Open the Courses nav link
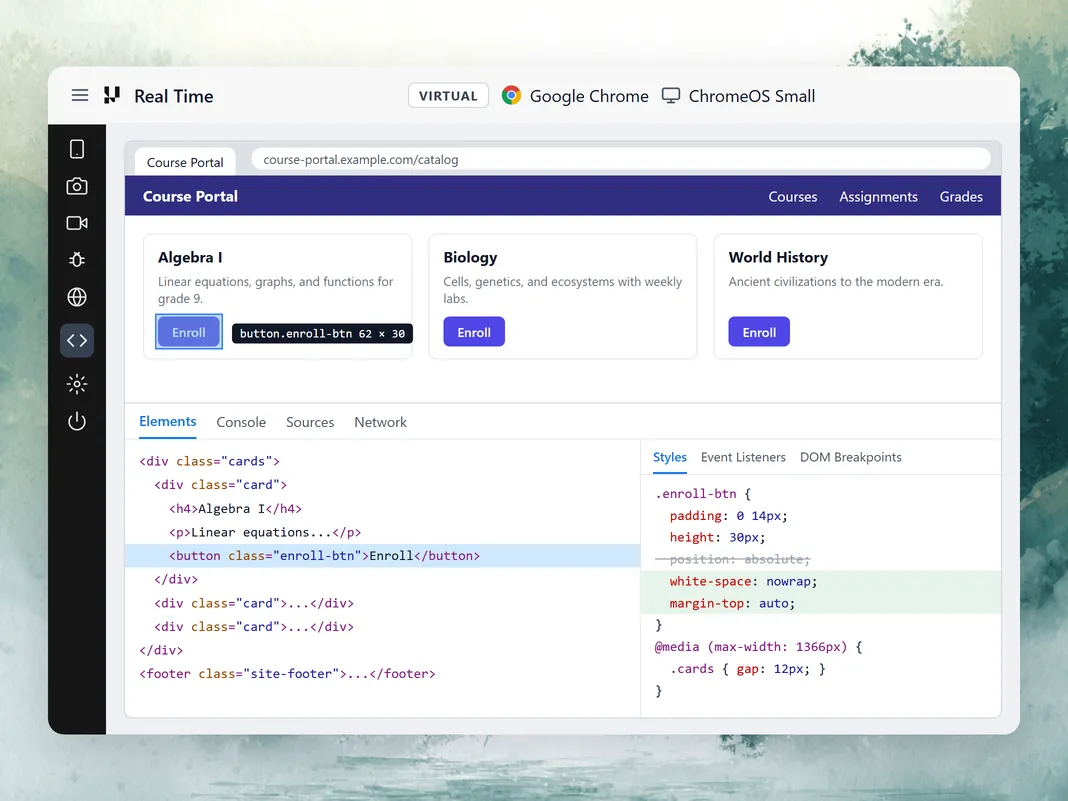This screenshot has height=801, width=1068. pyautogui.click(x=793, y=197)
